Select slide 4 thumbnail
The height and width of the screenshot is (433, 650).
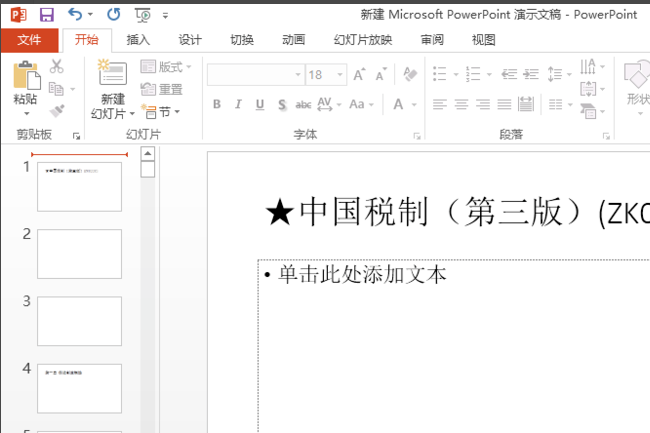[80, 389]
